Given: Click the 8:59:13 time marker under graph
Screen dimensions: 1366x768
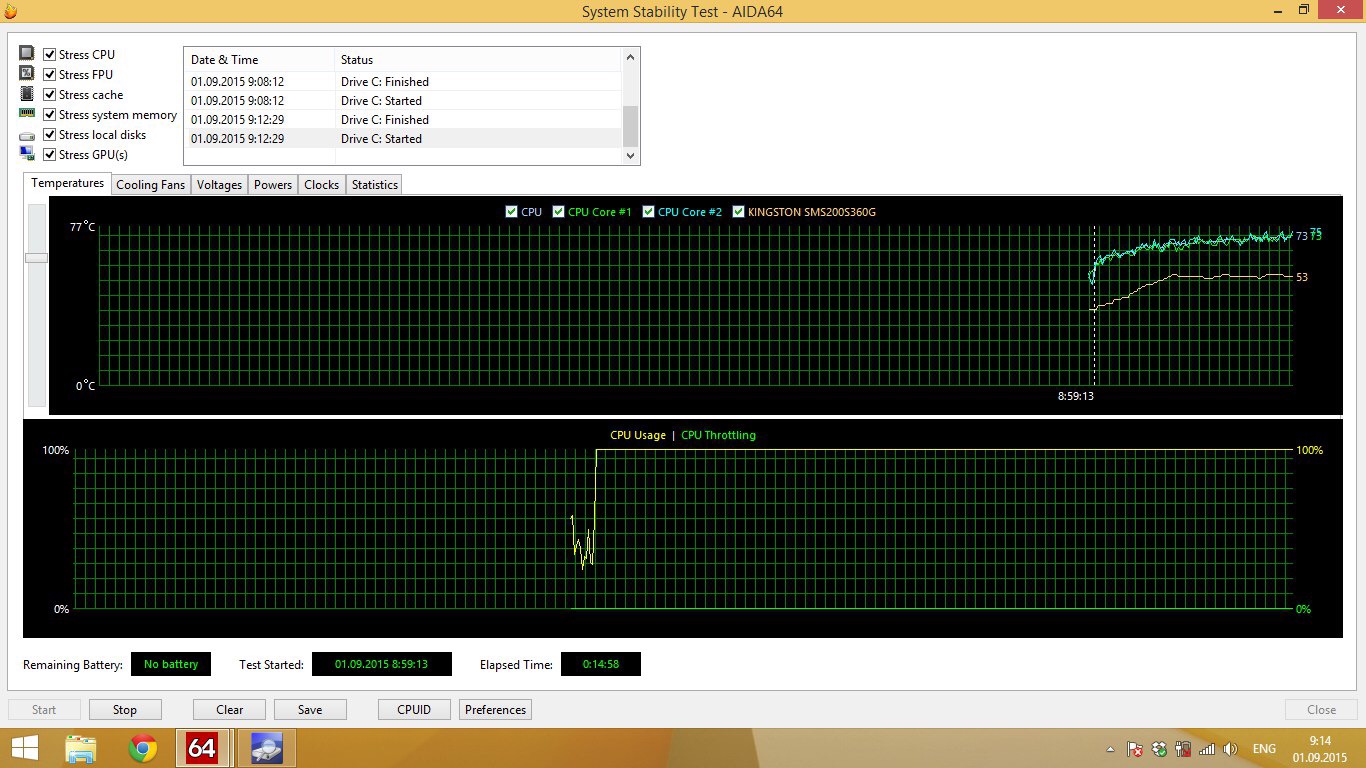Looking at the screenshot, I should click(x=1076, y=396).
